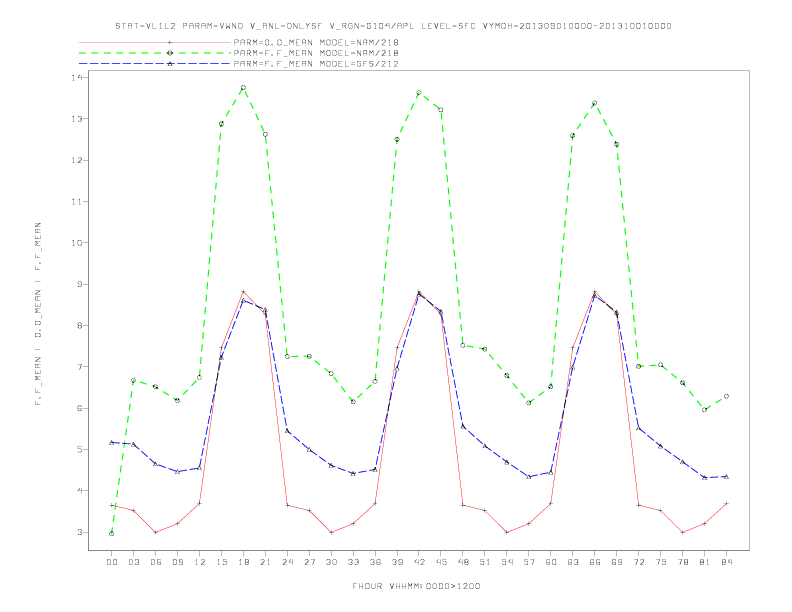Click y-axis tick label 11
Image resolution: width=792 pixels, height=612 pixels.
click(x=77, y=201)
